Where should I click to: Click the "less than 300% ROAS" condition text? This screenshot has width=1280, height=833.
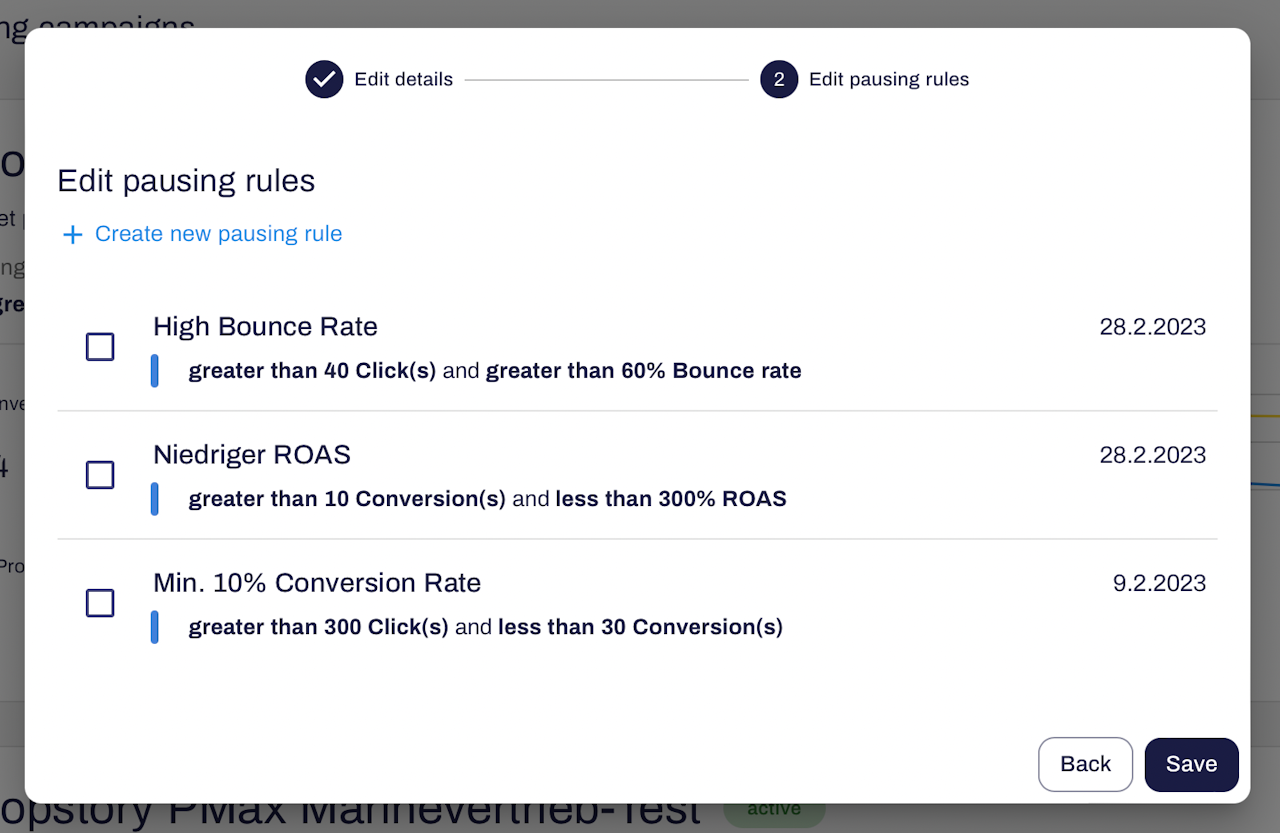(671, 498)
